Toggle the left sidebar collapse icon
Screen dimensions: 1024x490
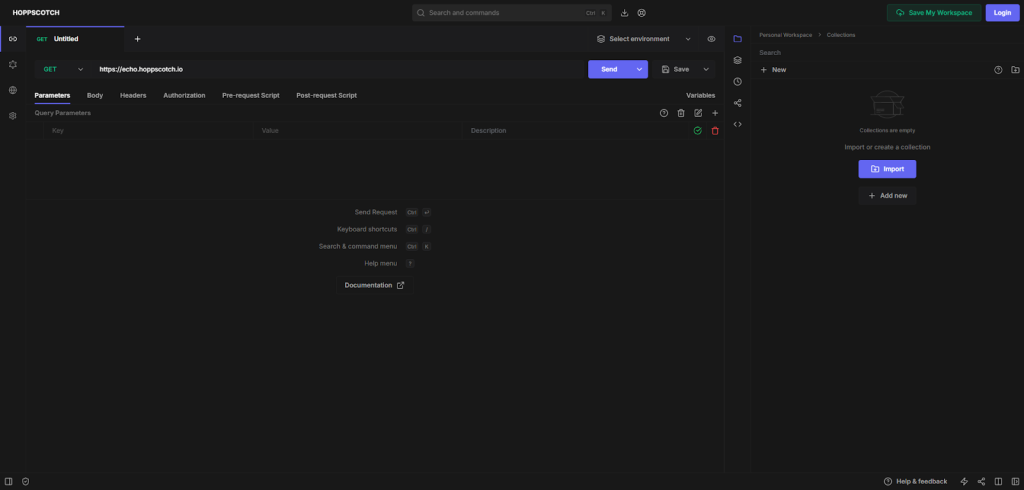9,481
